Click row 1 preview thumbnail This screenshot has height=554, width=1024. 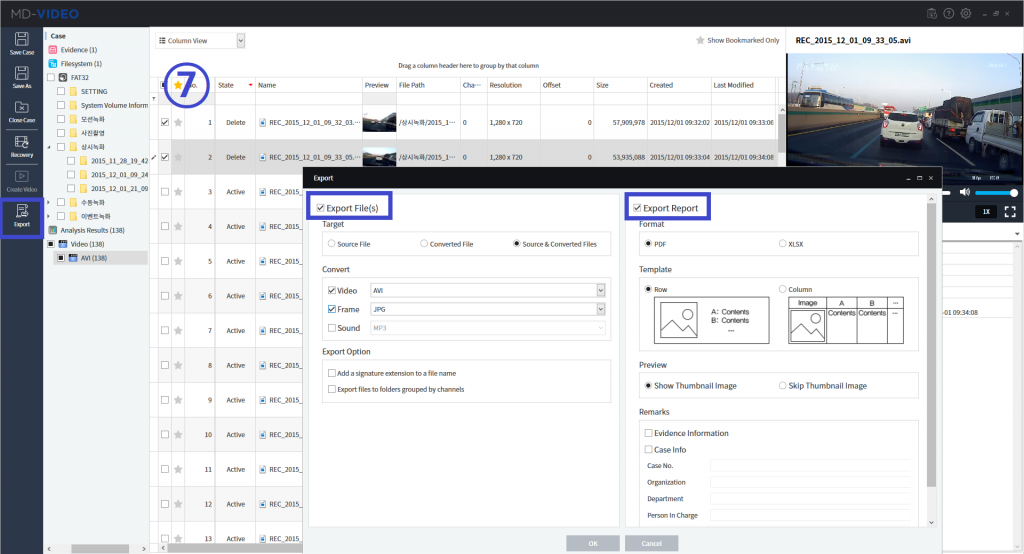coord(379,122)
